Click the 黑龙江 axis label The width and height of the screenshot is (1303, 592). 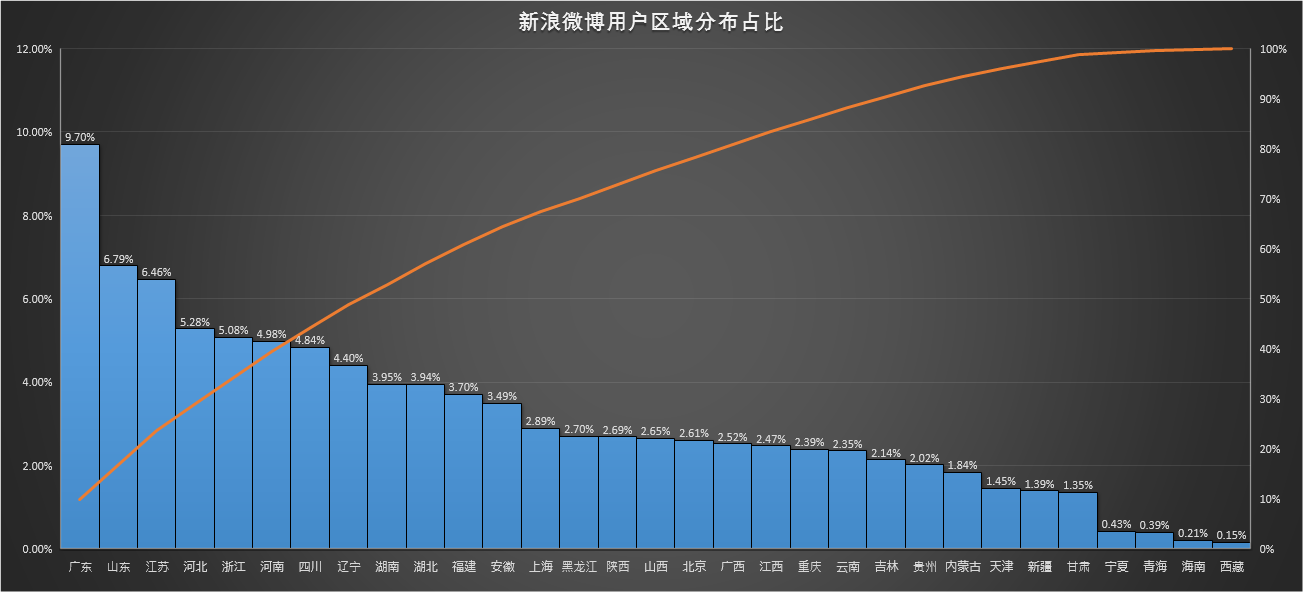coord(579,567)
